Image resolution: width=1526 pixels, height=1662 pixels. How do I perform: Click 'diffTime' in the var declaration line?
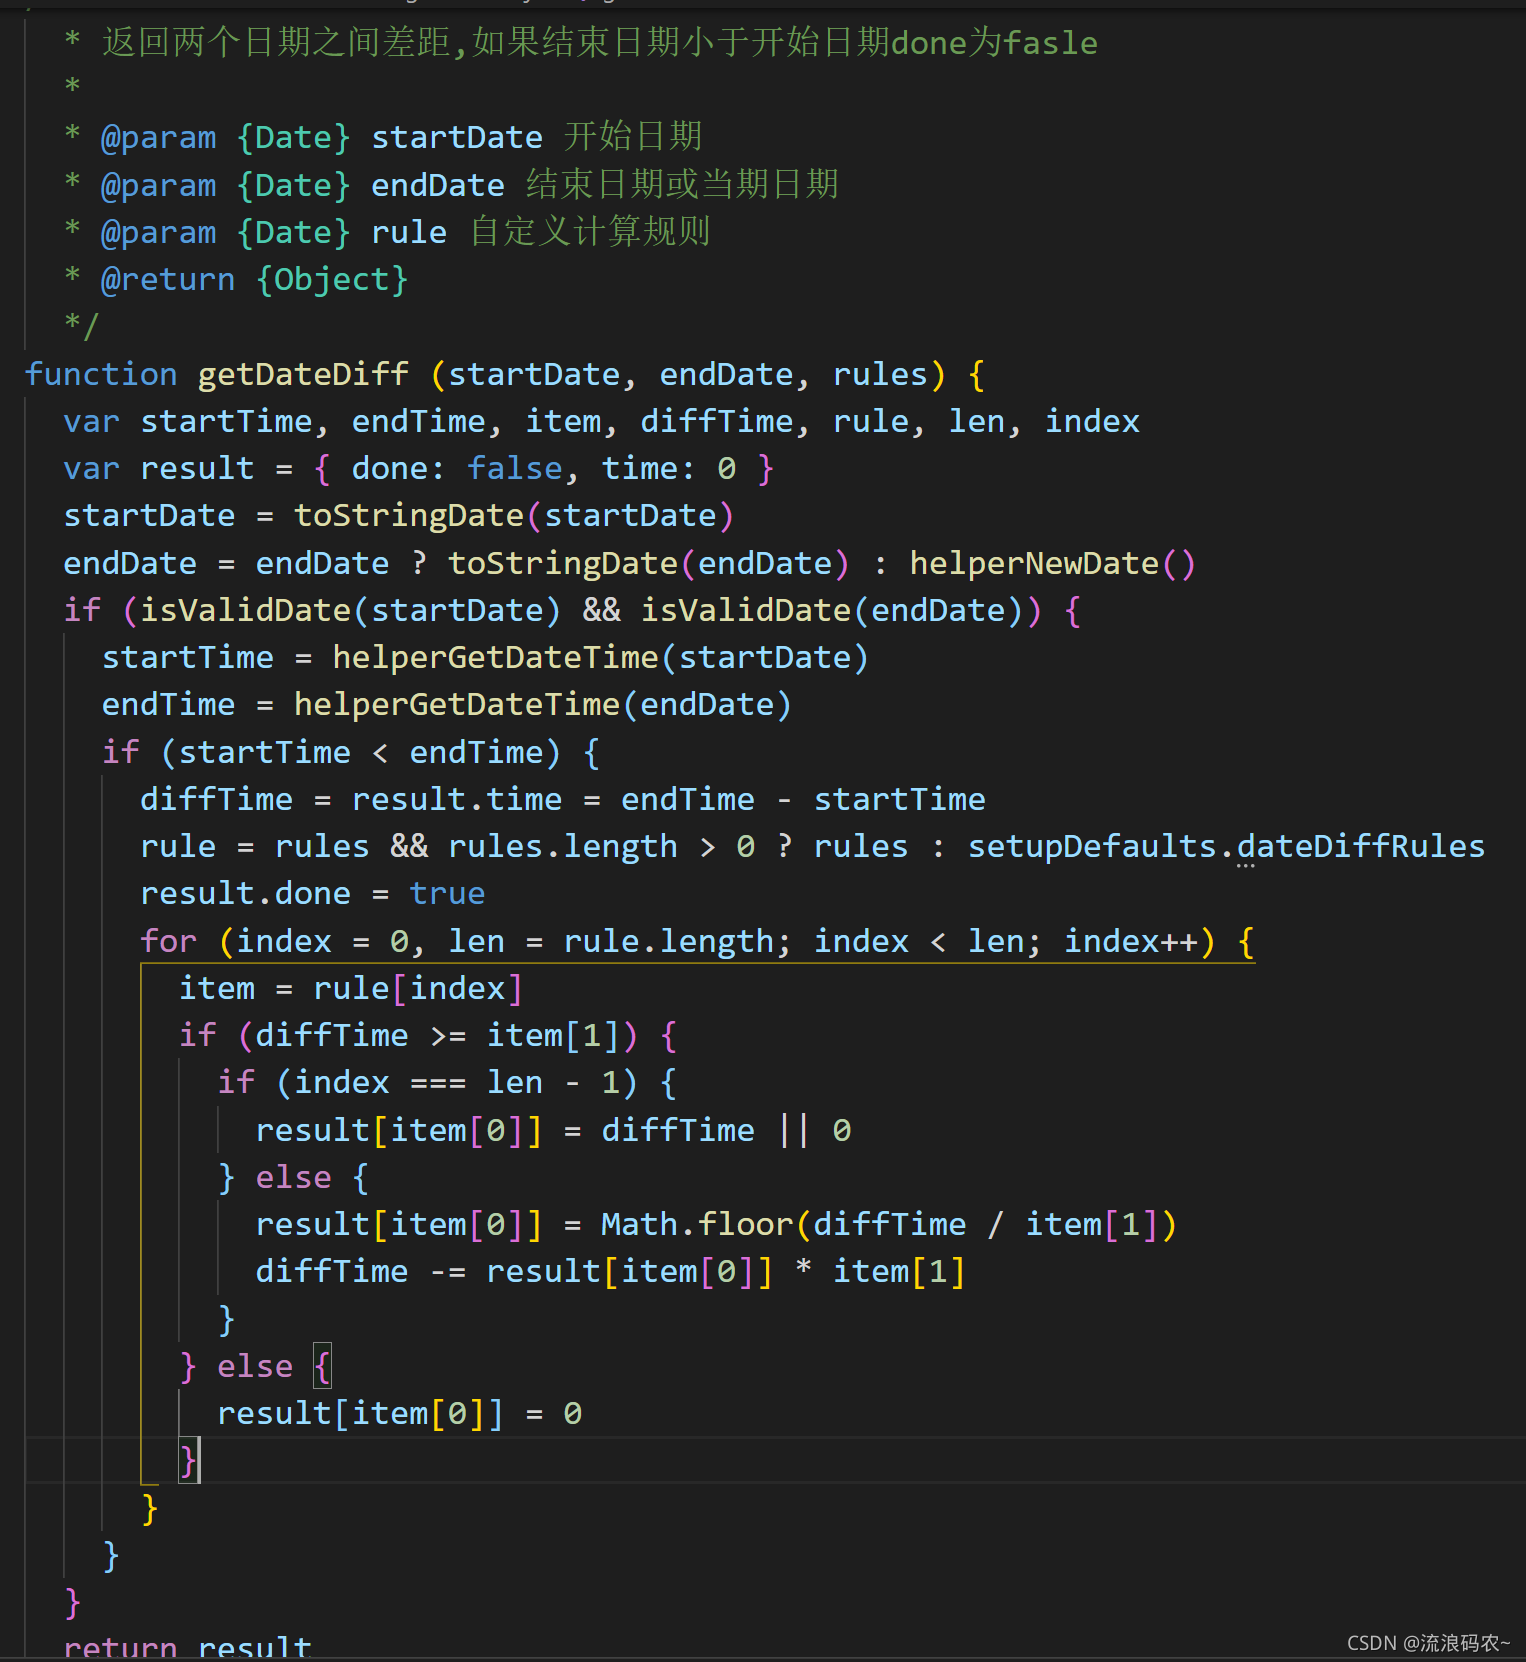coord(717,422)
